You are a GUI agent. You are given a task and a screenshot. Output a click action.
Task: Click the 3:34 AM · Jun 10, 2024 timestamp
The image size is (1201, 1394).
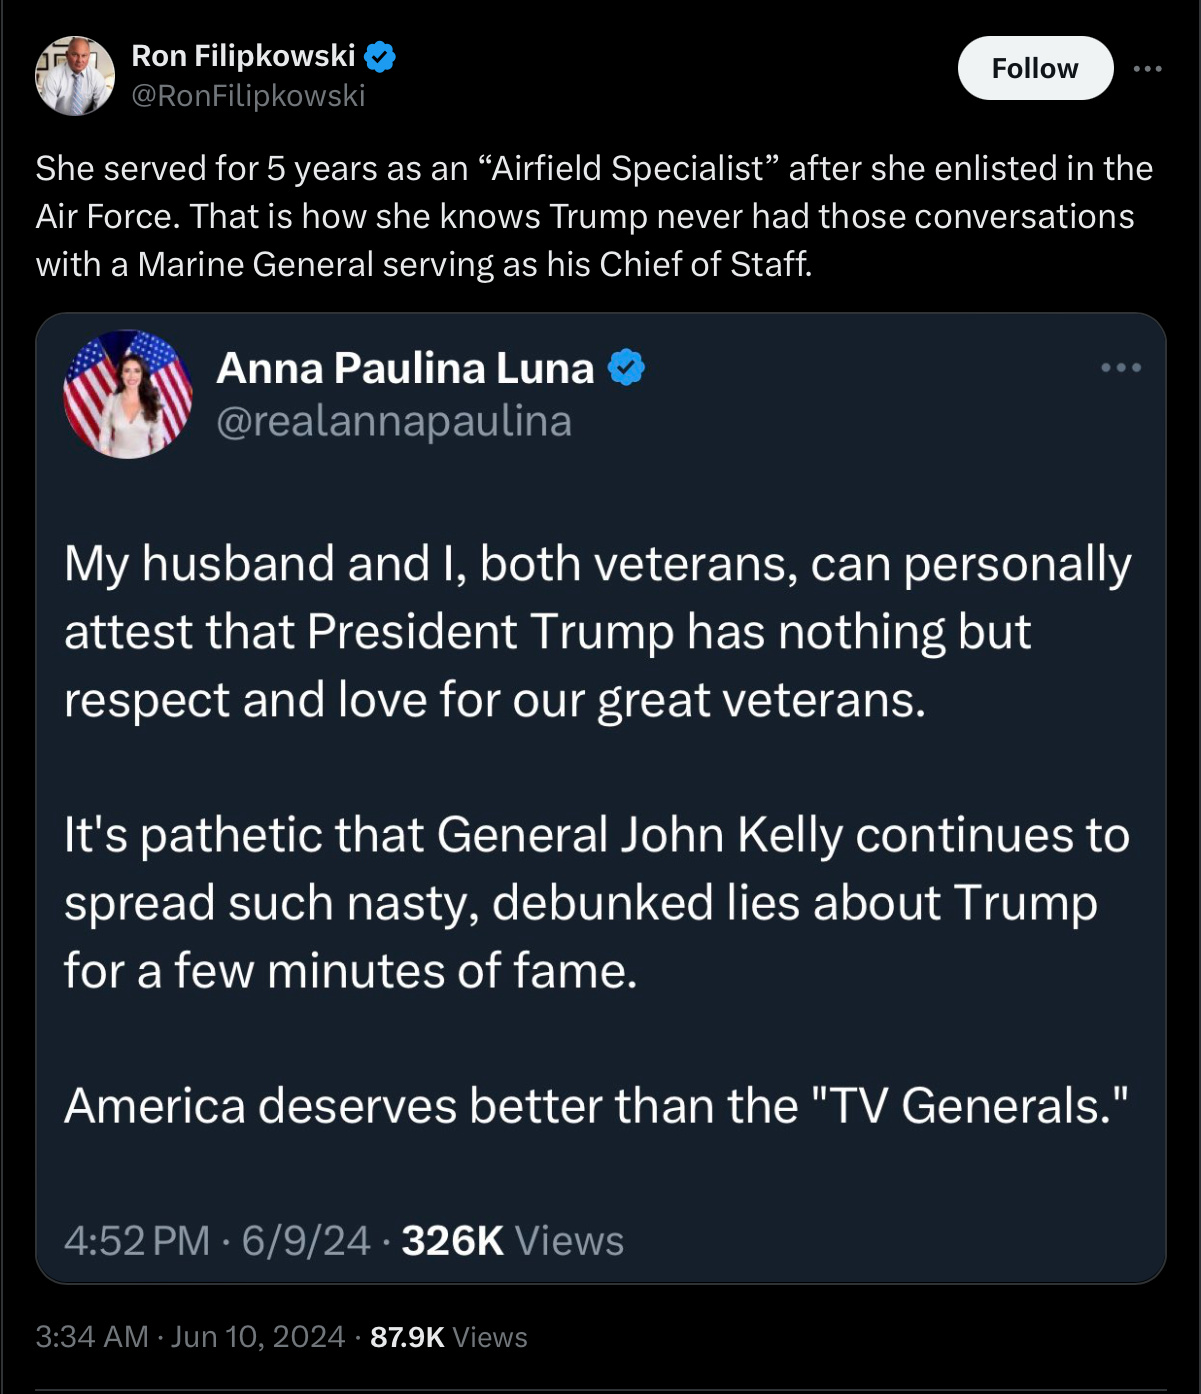[x=190, y=1337]
